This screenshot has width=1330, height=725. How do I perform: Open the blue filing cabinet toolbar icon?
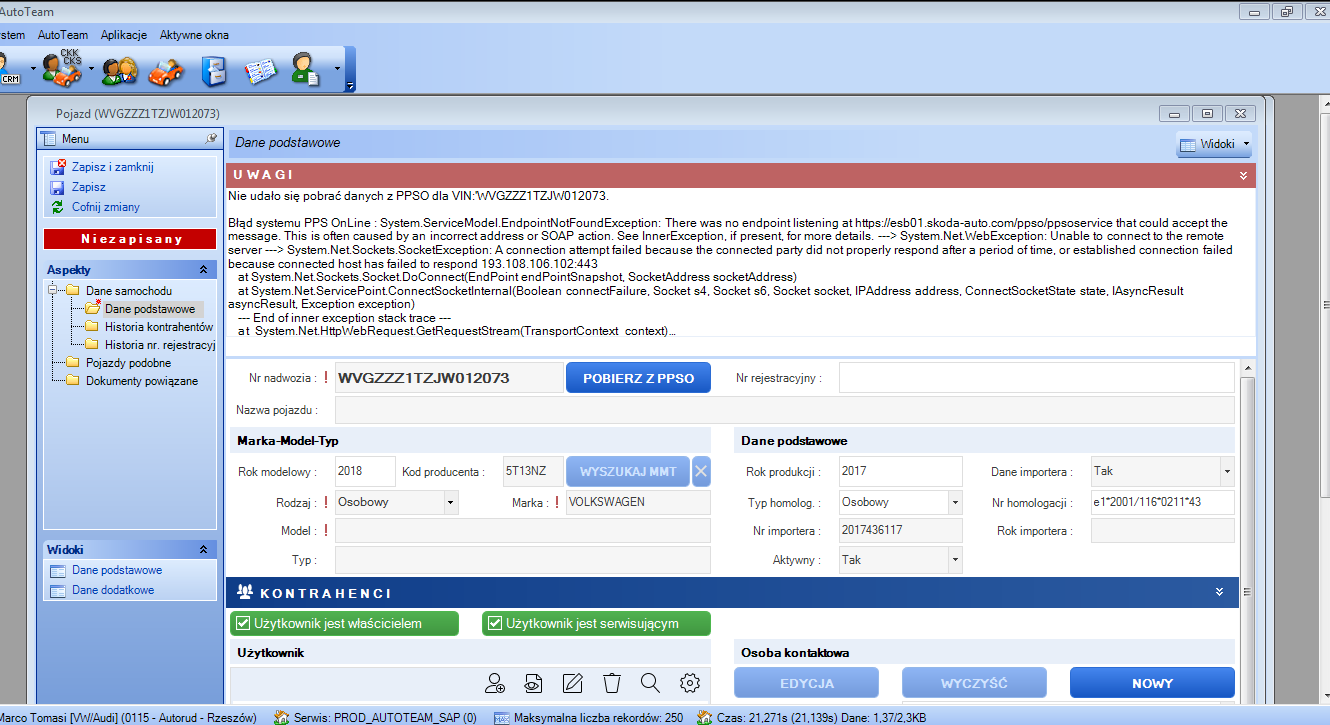point(214,71)
